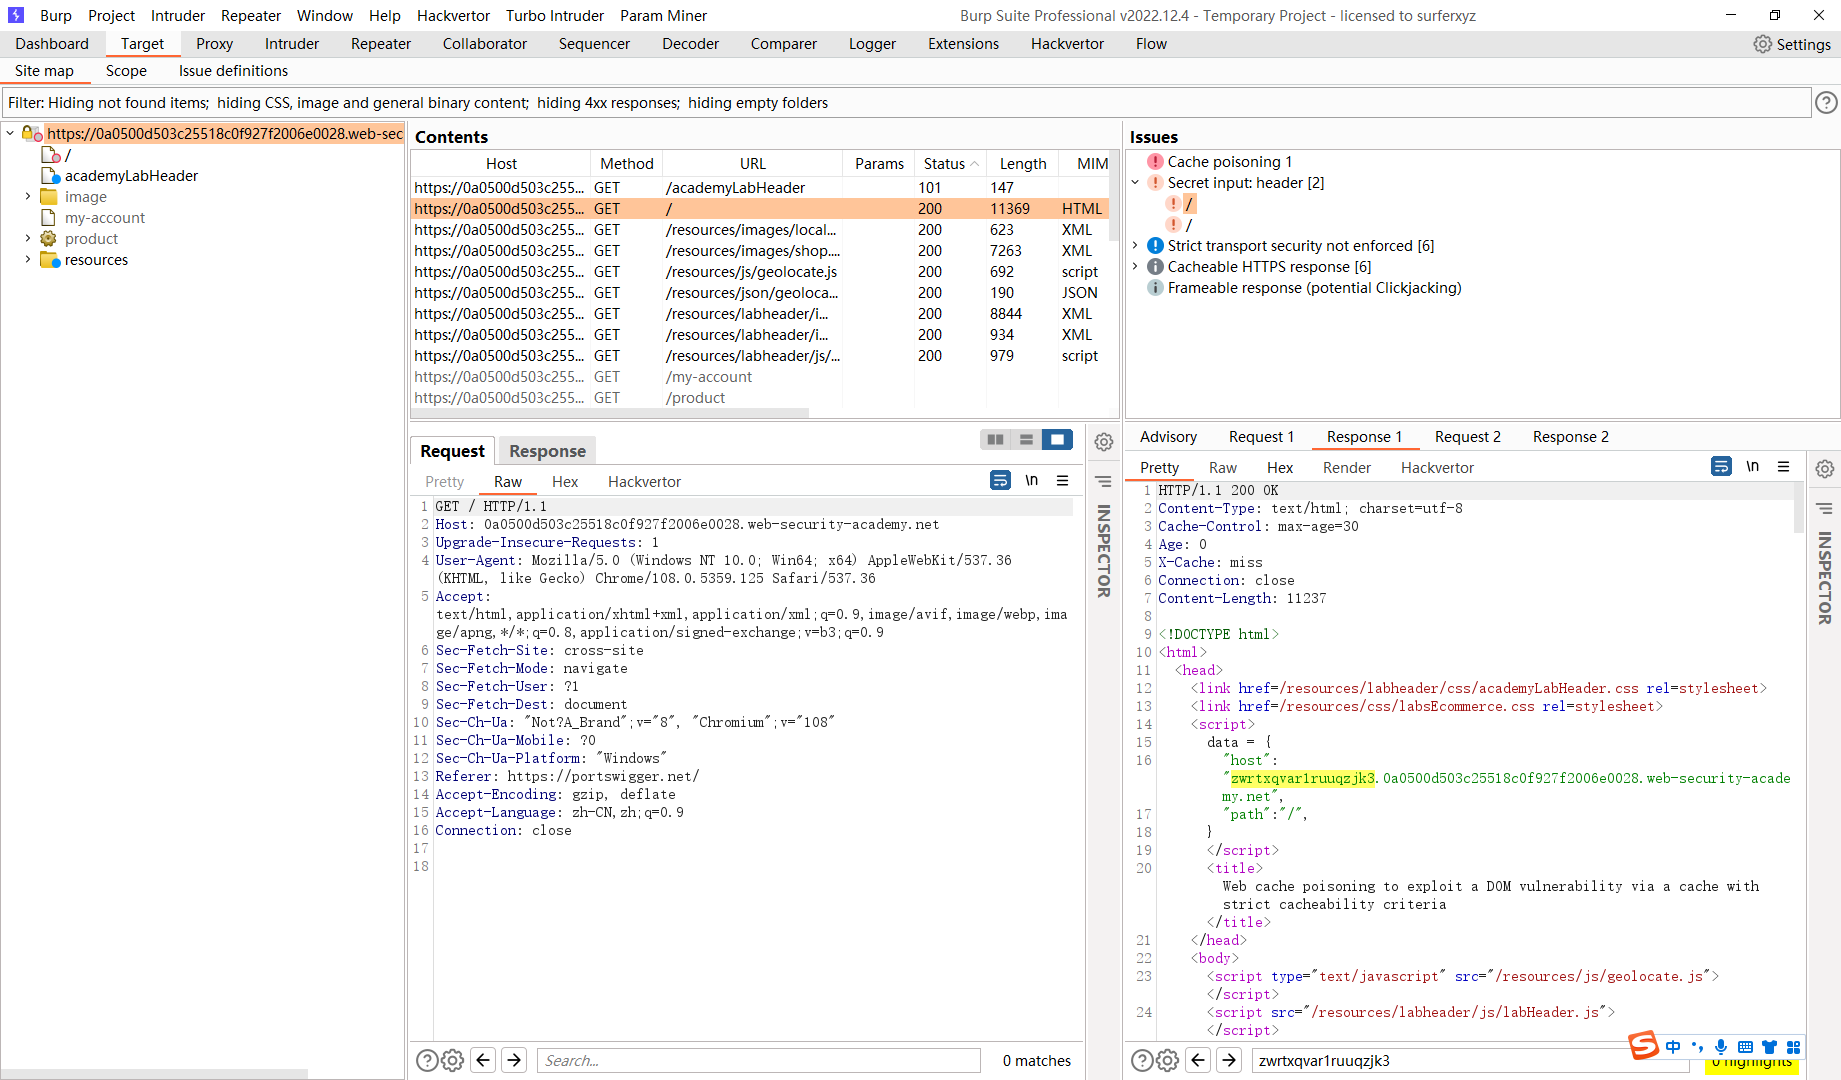Expand the product node in site map

click(x=28, y=239)
